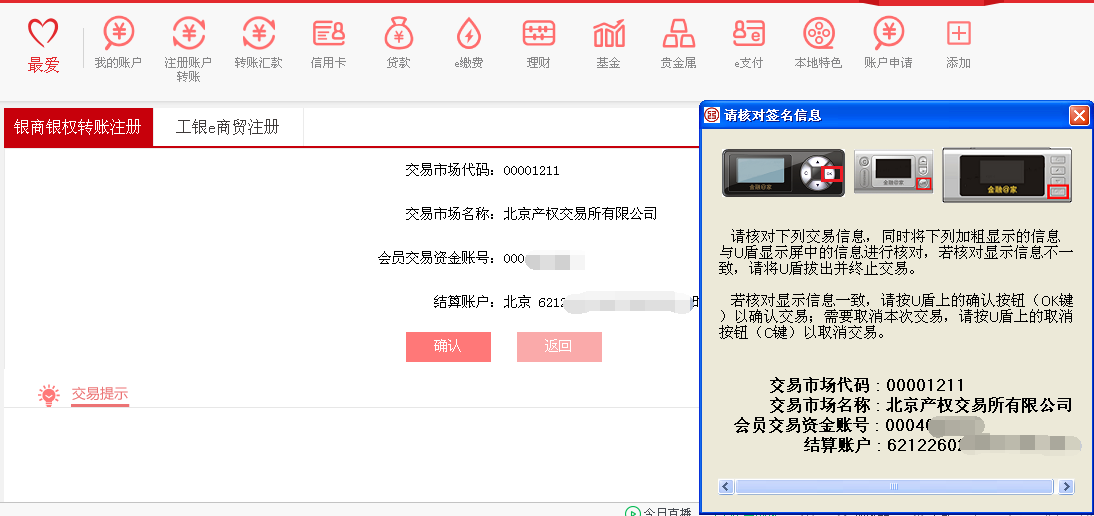This screenshot has height=516, width=1094.
Task: Open e支付 in the top navigation
Action: click(x=749, y=43)
